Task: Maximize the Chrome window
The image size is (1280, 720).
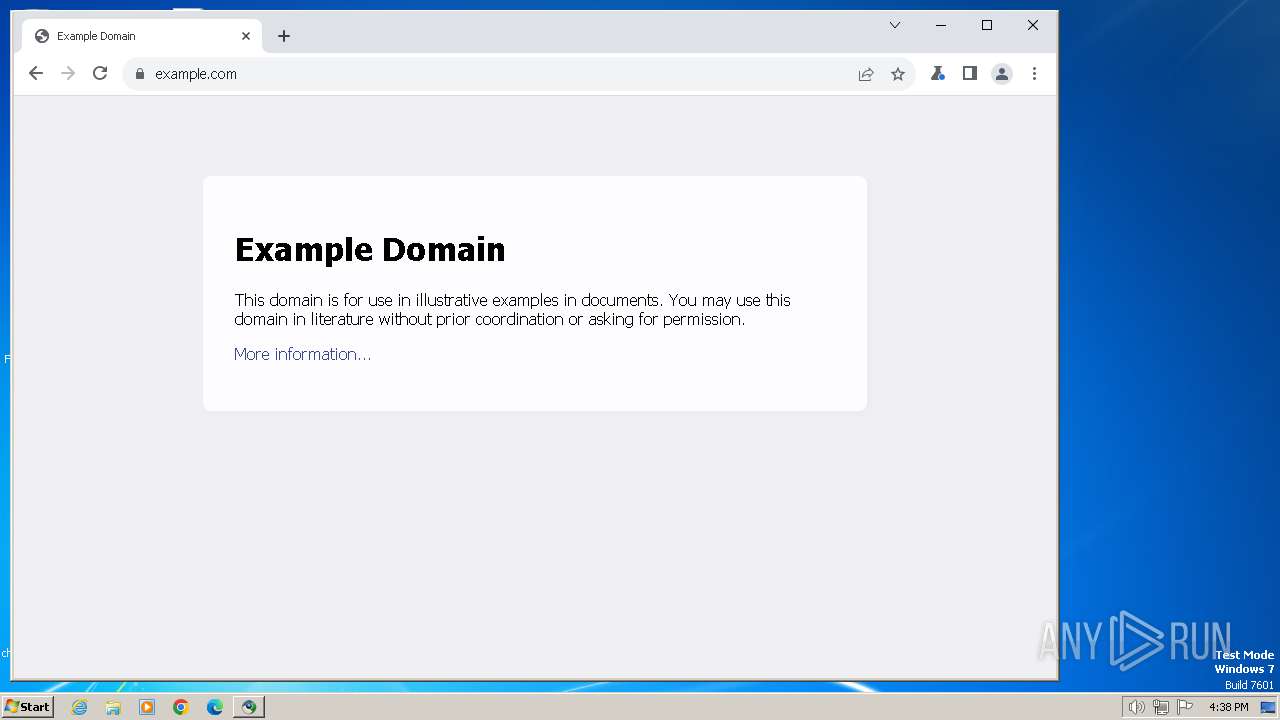Action: (987, 25)
